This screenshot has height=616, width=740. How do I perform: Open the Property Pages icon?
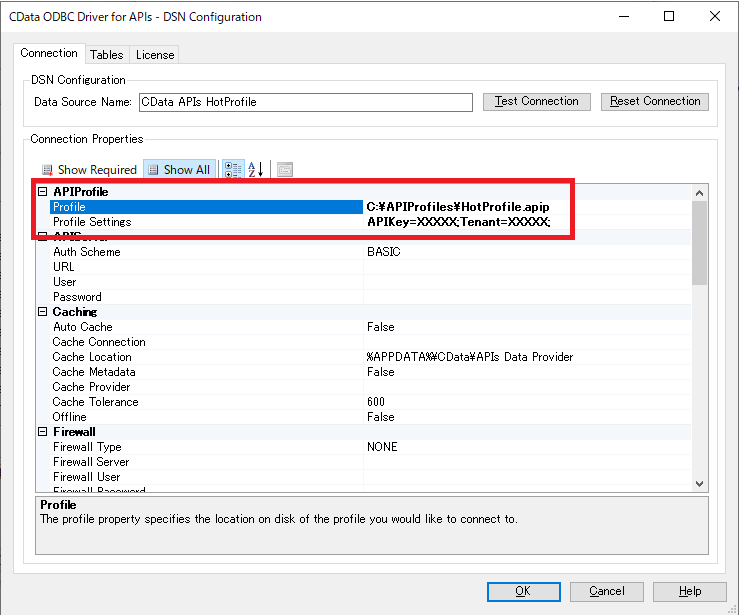(285, 169)
